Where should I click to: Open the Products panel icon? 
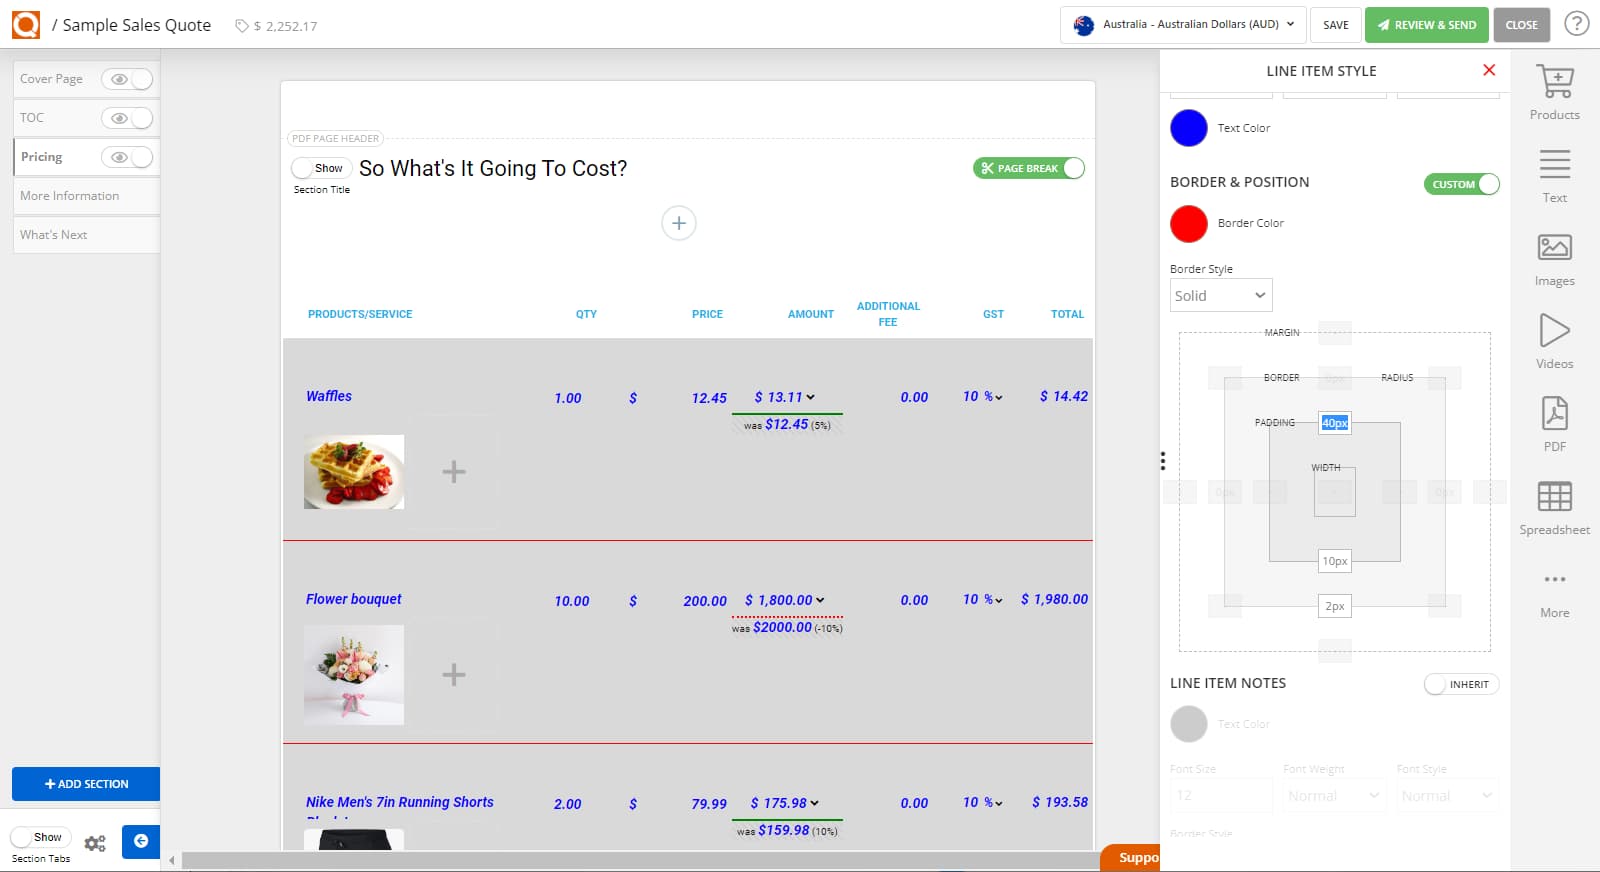point(1554,92)
